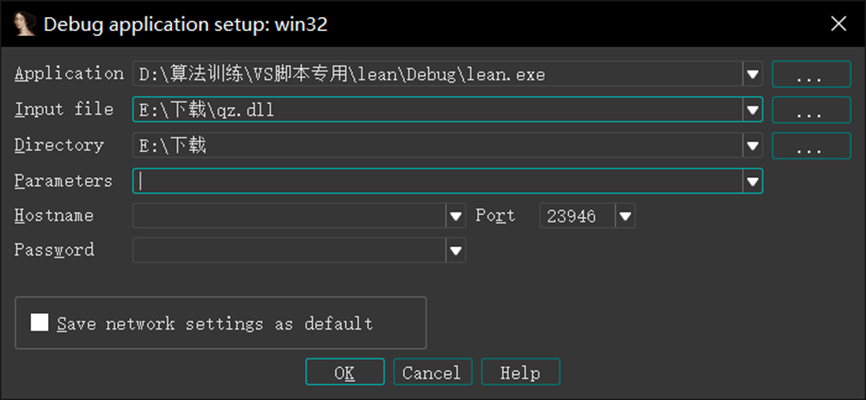
Task: Confirm the debug setup with OK
Action: point(345,372)
